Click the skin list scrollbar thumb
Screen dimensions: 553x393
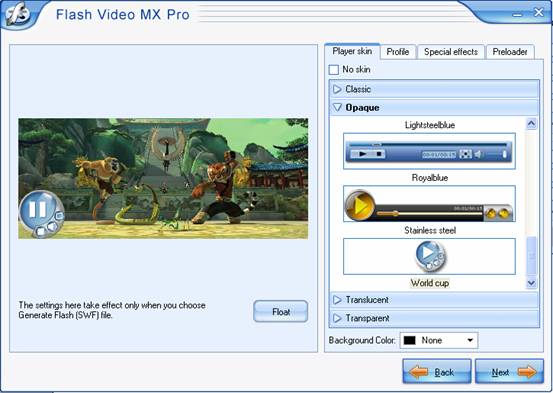coord(531,256)
